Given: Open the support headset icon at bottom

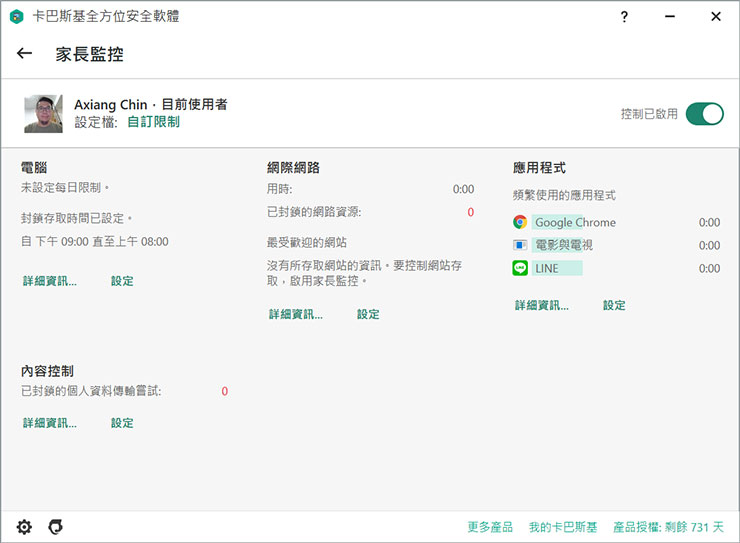Looking at the screenshot, I should click(56, 526).
